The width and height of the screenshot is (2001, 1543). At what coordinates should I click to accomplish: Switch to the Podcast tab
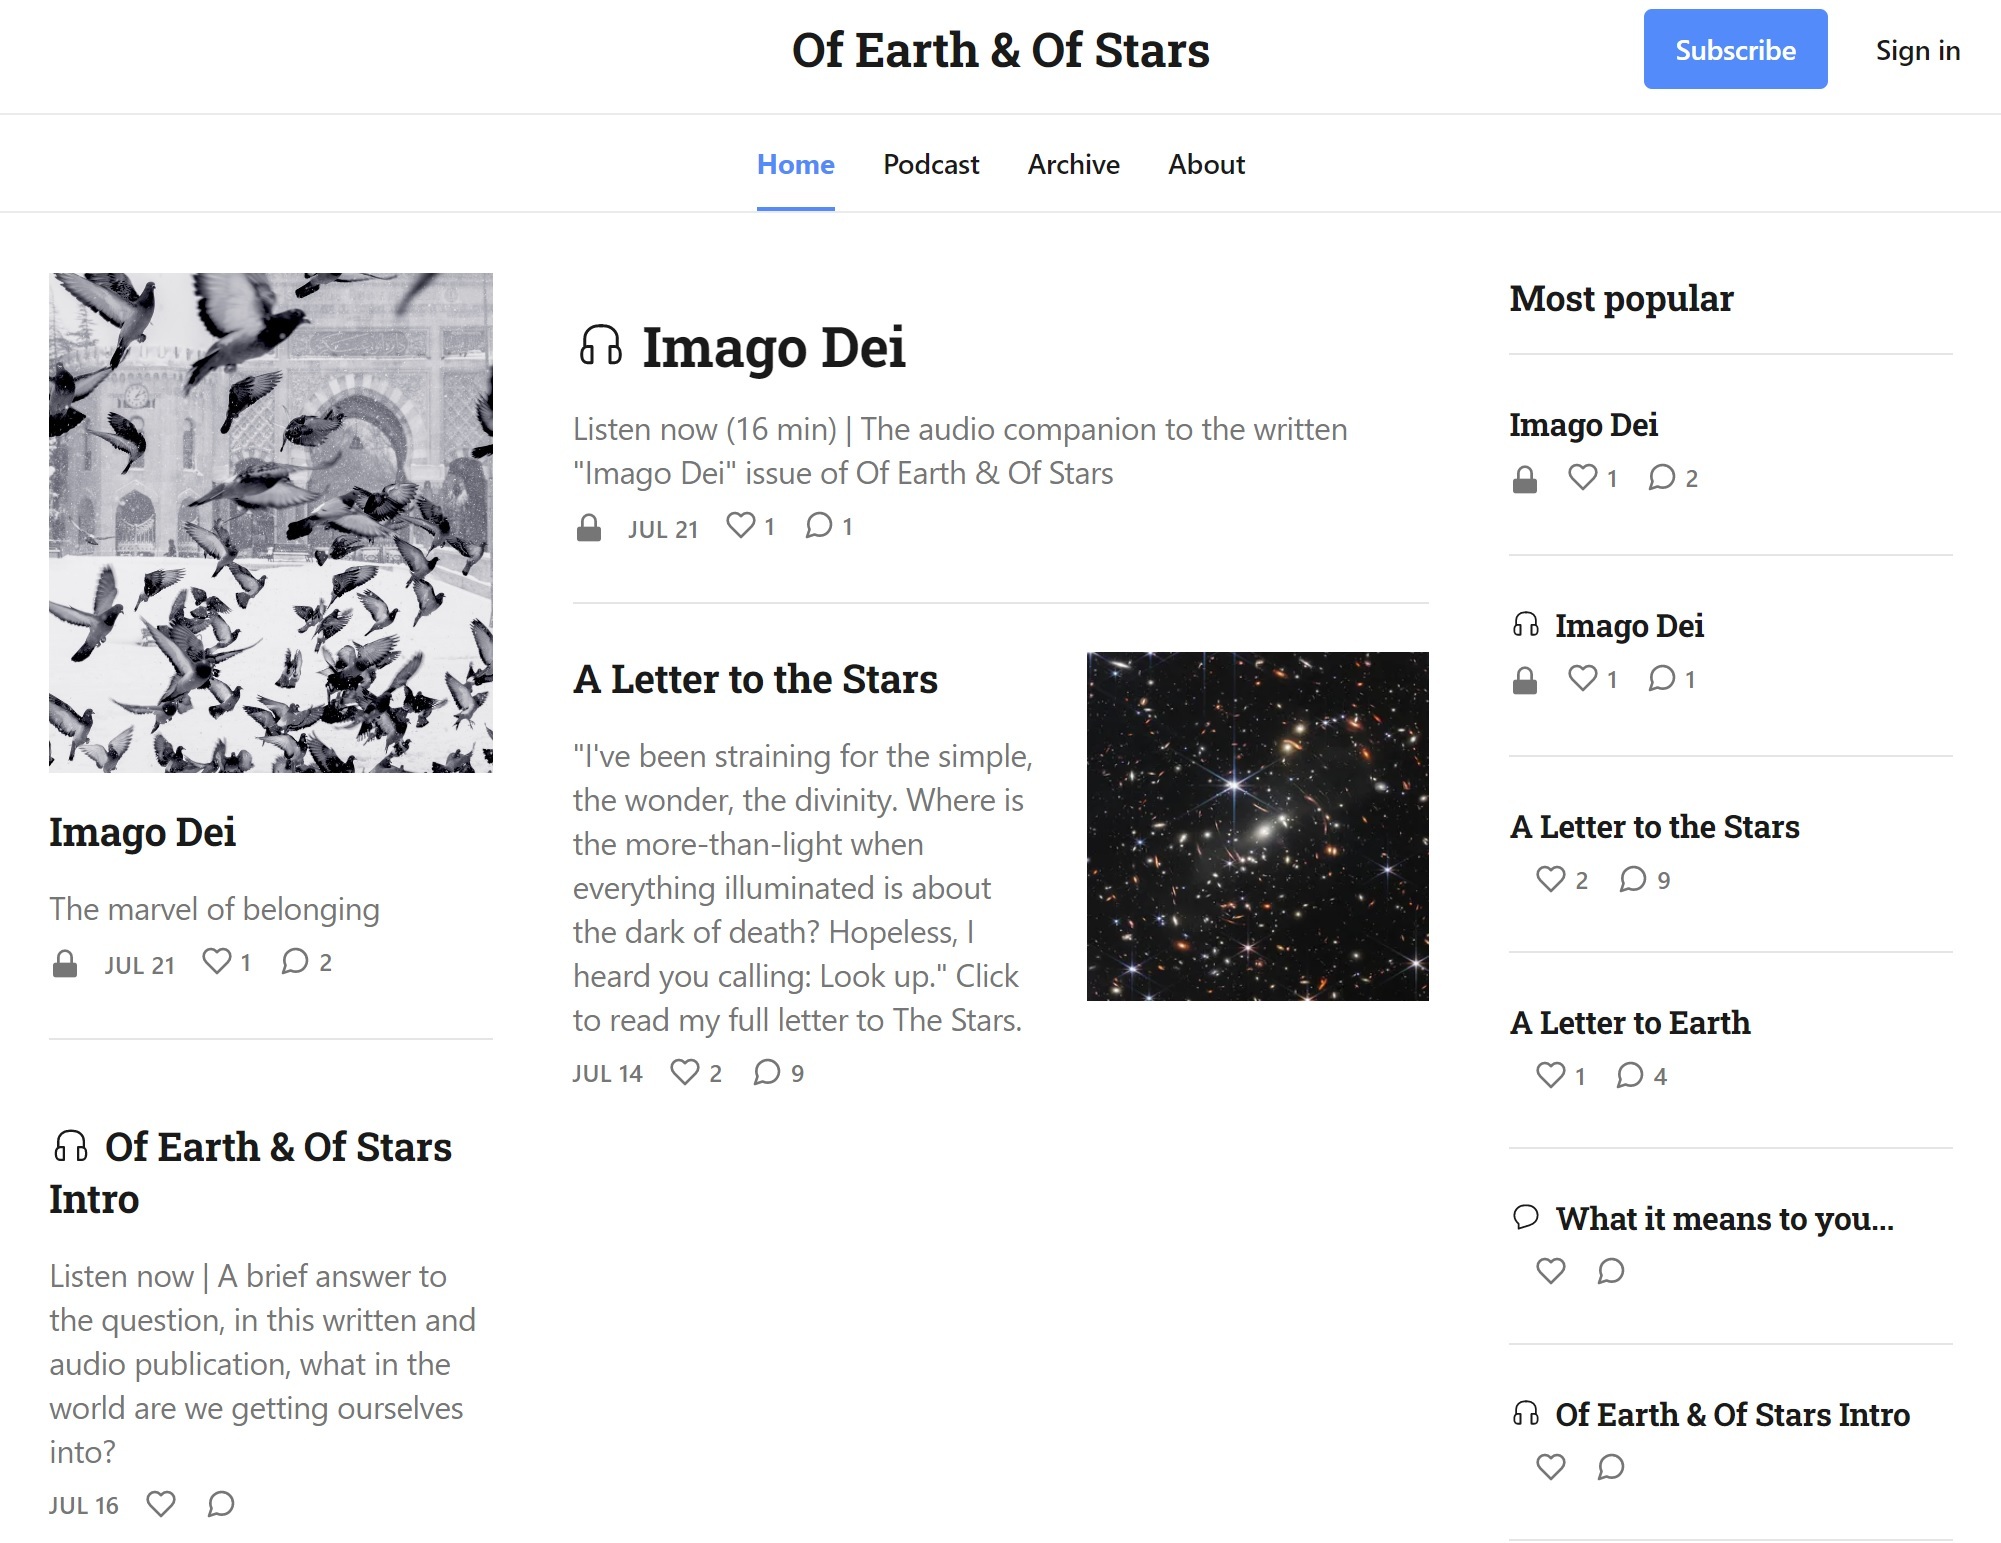point(931,164)
